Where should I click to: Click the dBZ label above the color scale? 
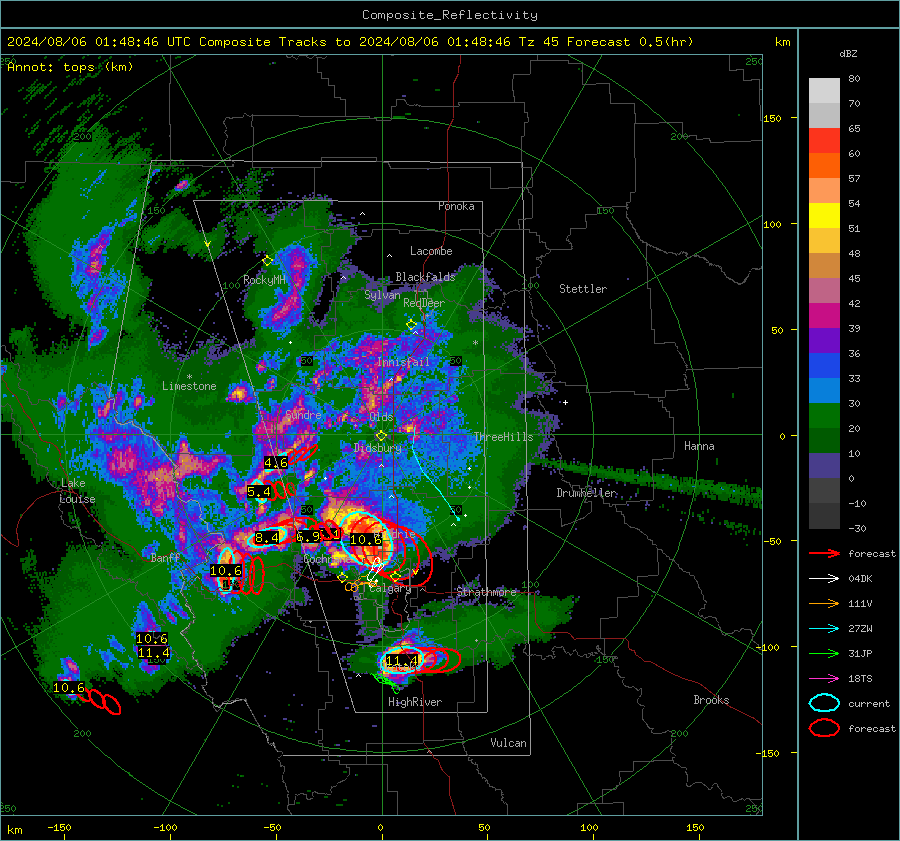(x=848, y=53)
